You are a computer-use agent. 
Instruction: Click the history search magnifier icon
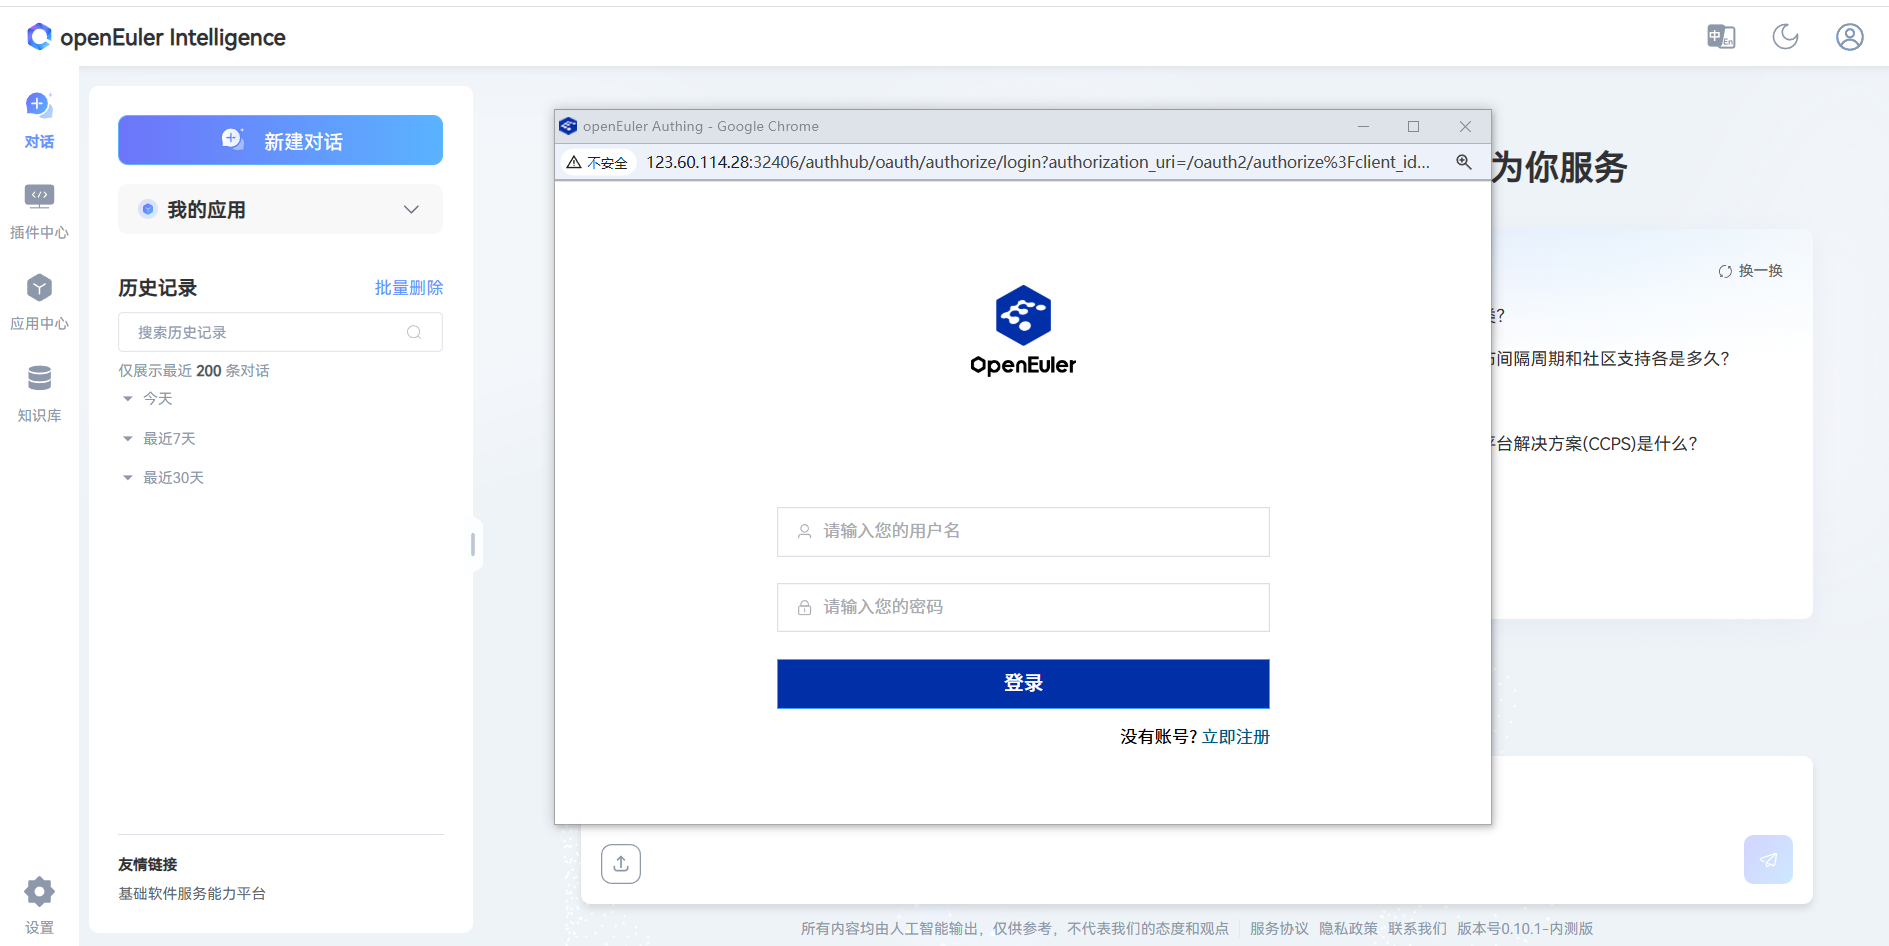coord(414,332)
